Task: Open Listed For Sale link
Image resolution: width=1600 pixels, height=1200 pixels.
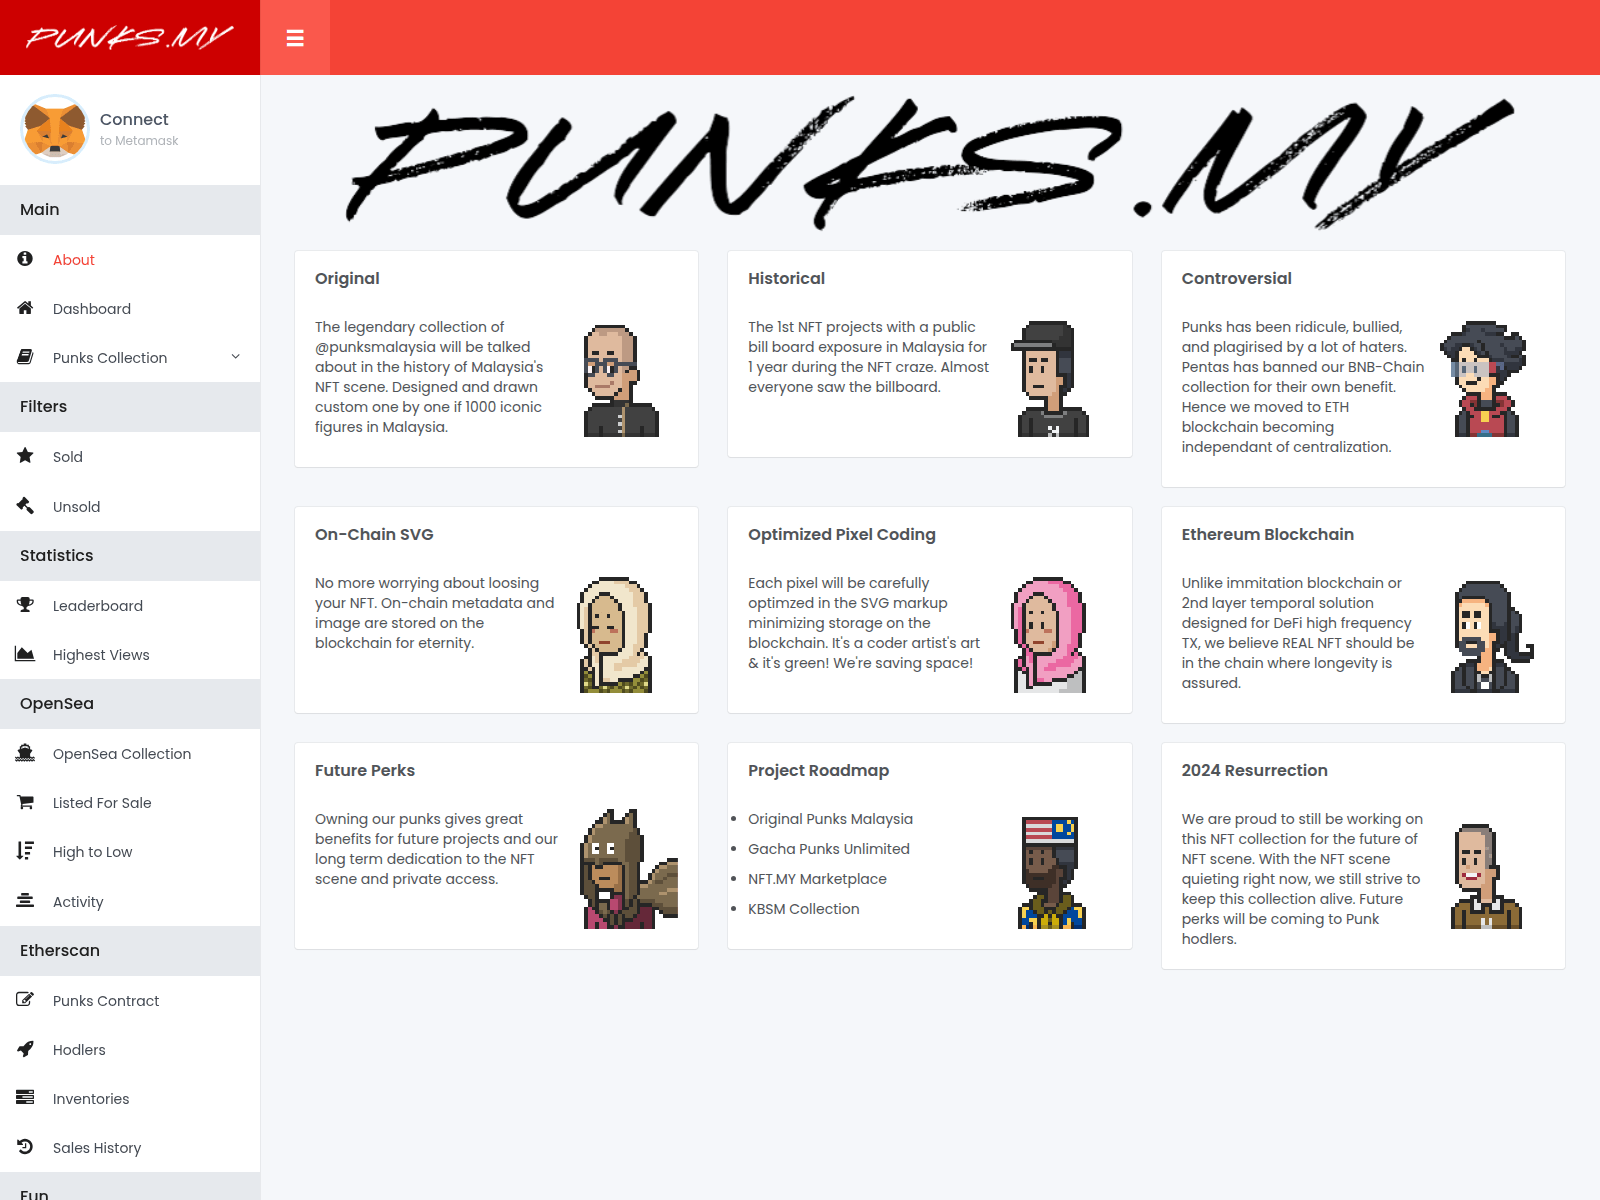Action: (130, 803)
